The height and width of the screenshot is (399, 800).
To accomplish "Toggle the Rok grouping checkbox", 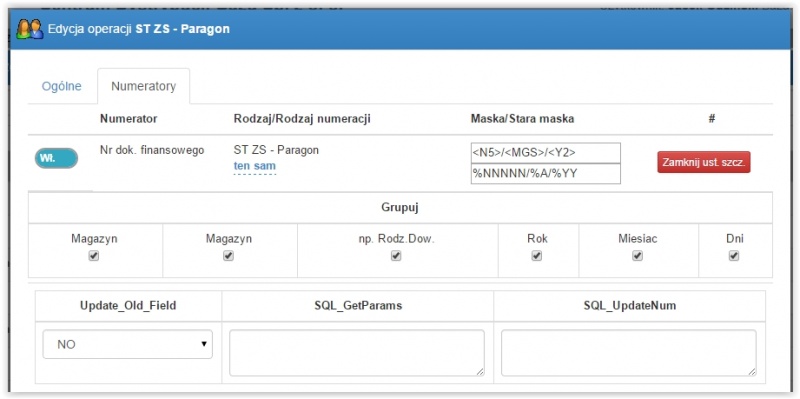I will 537,256.
